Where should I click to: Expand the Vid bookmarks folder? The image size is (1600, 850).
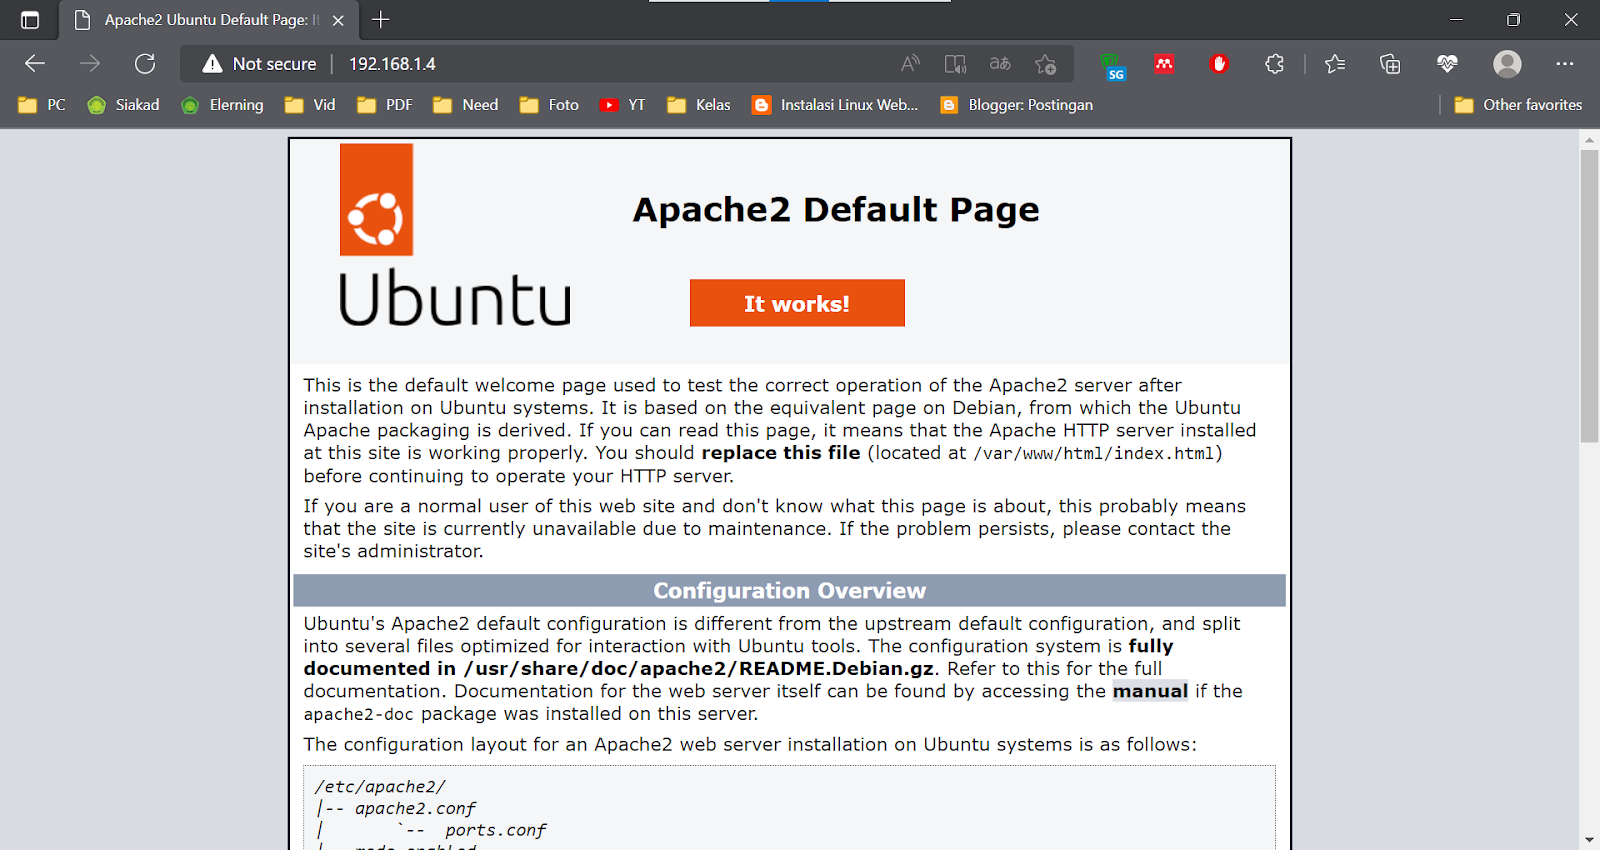click(310, 105)
